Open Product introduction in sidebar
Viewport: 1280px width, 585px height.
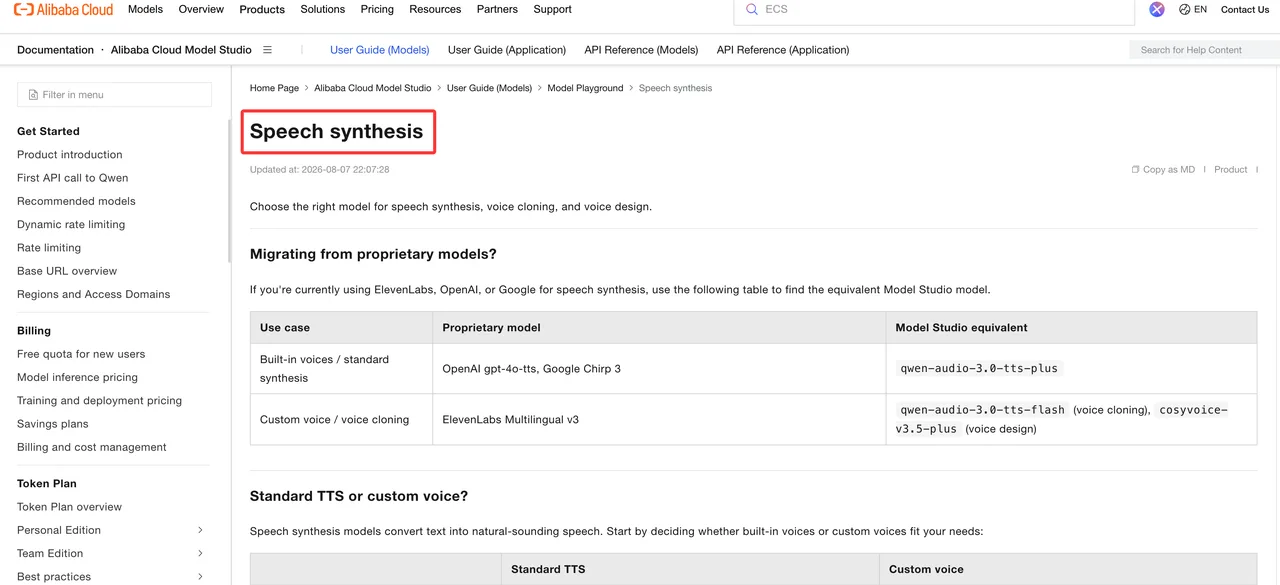pos(70,155)
